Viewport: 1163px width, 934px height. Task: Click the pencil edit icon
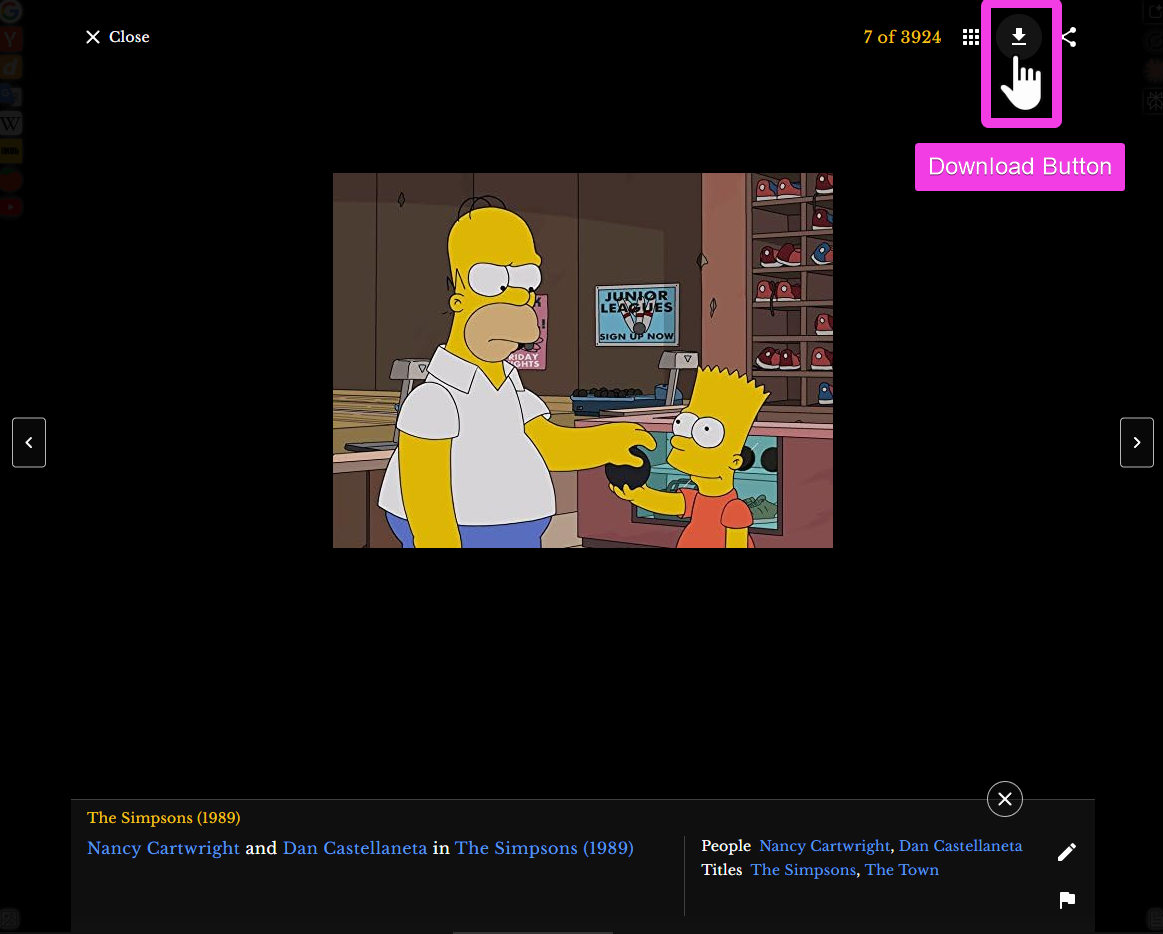[1067, 852]
